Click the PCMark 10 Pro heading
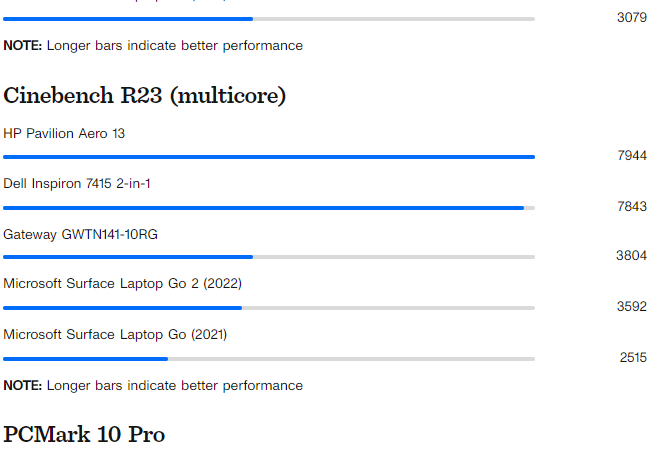 tap(84, 434)
